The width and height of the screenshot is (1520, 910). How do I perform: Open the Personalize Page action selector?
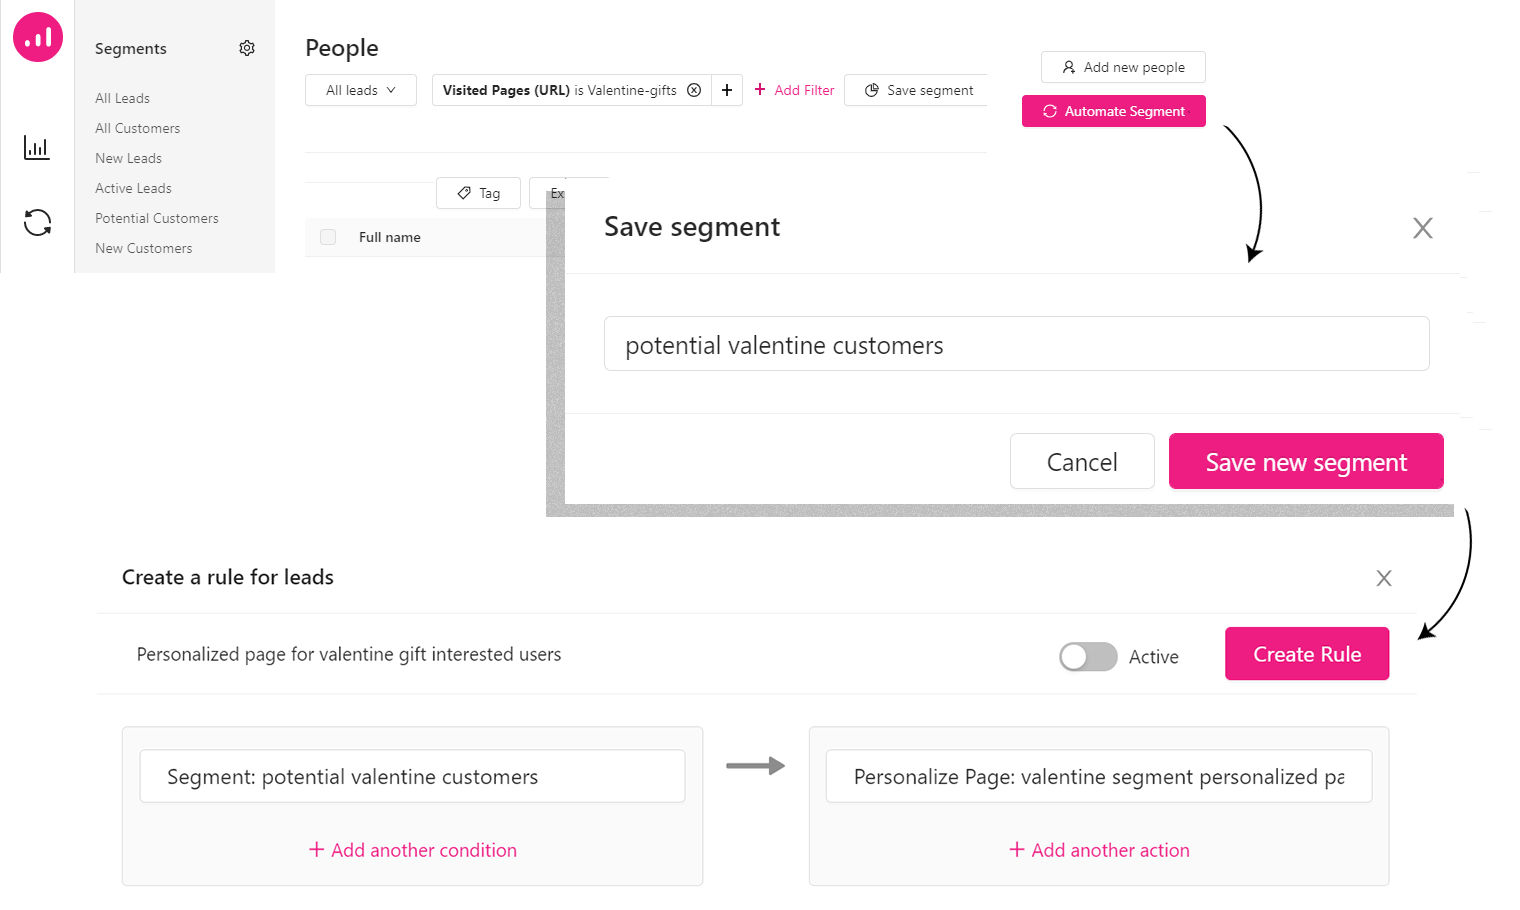[1098, 776]
